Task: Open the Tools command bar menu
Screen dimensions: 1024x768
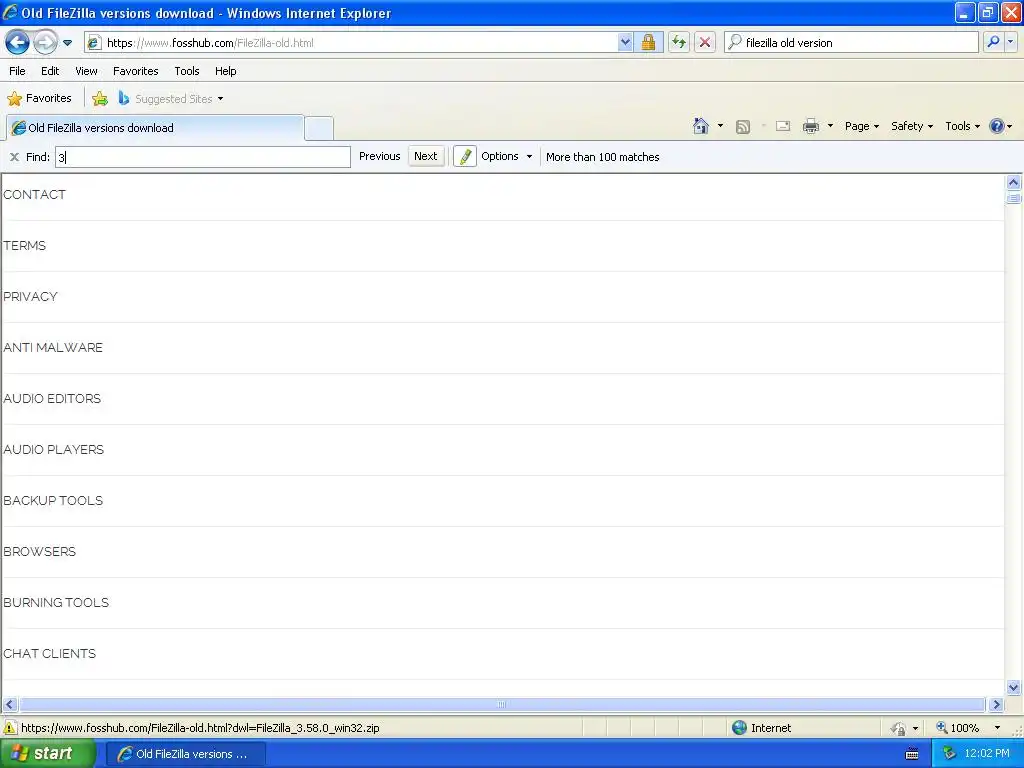Action: pyautogui.click(x=962, y=126)
